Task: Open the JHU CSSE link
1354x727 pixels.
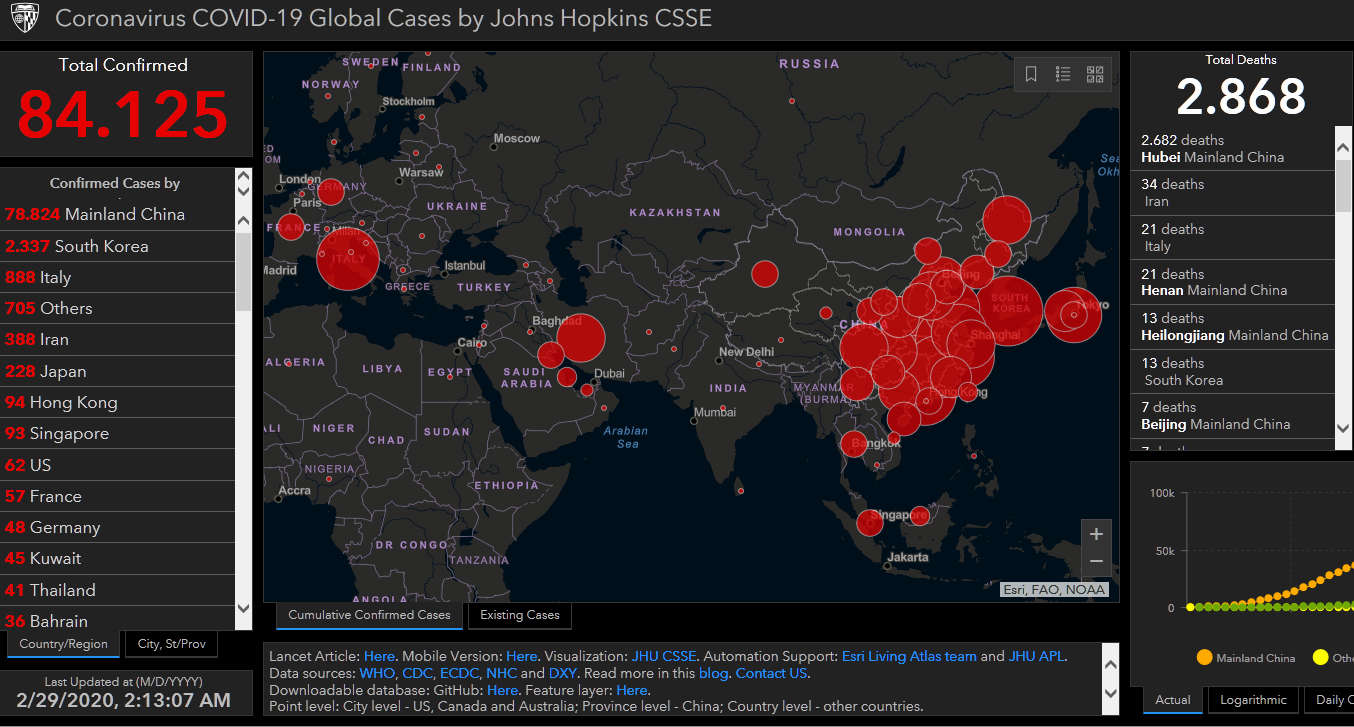Action: click(x=663, y=657)
